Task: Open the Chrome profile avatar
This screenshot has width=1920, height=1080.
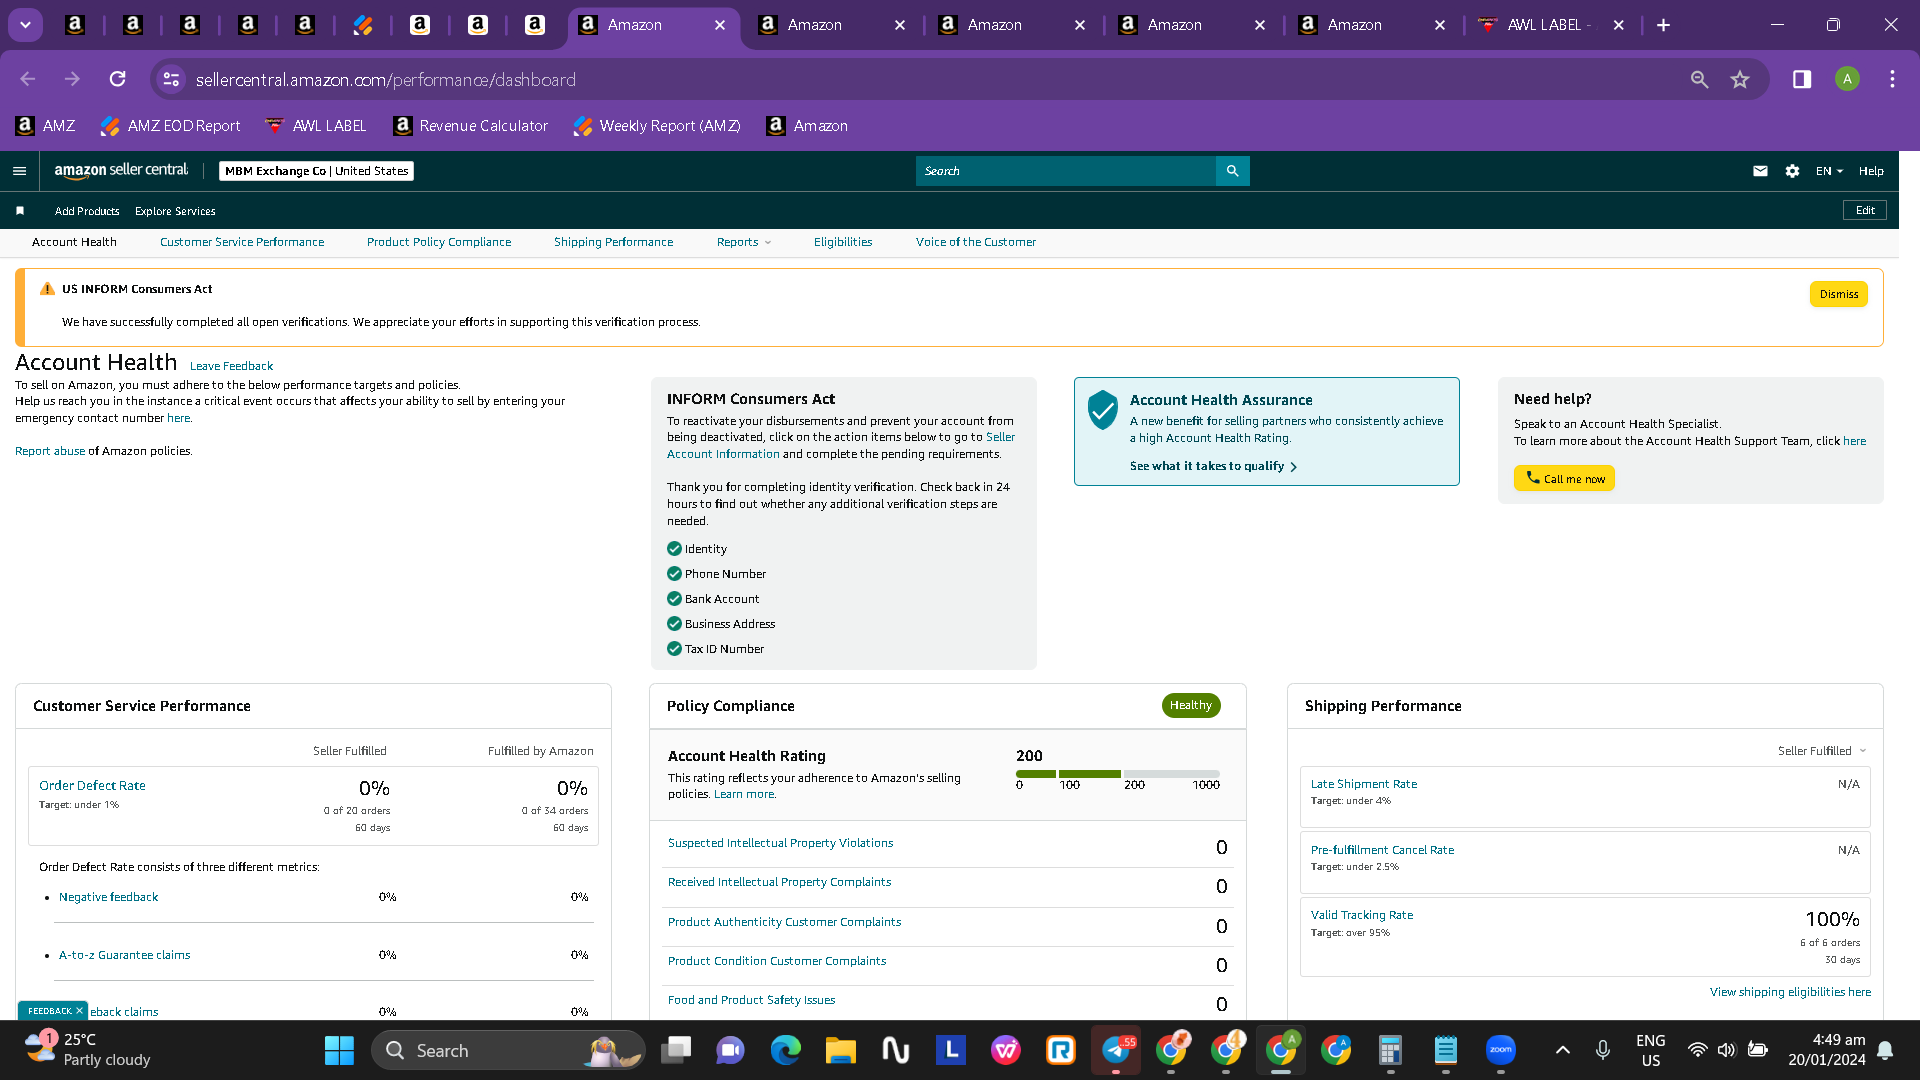Action: 1847,79
